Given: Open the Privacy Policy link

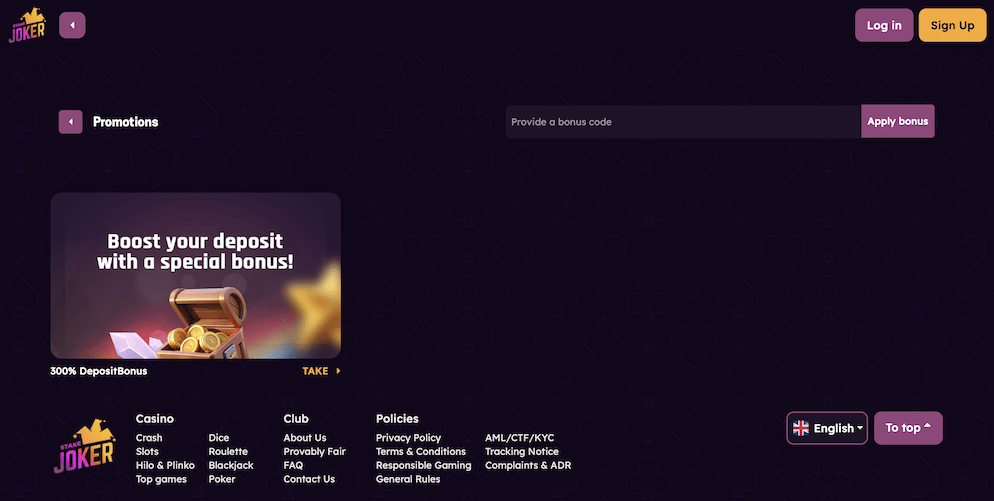Looking at the screenshot, I should (x=408, y=438).
